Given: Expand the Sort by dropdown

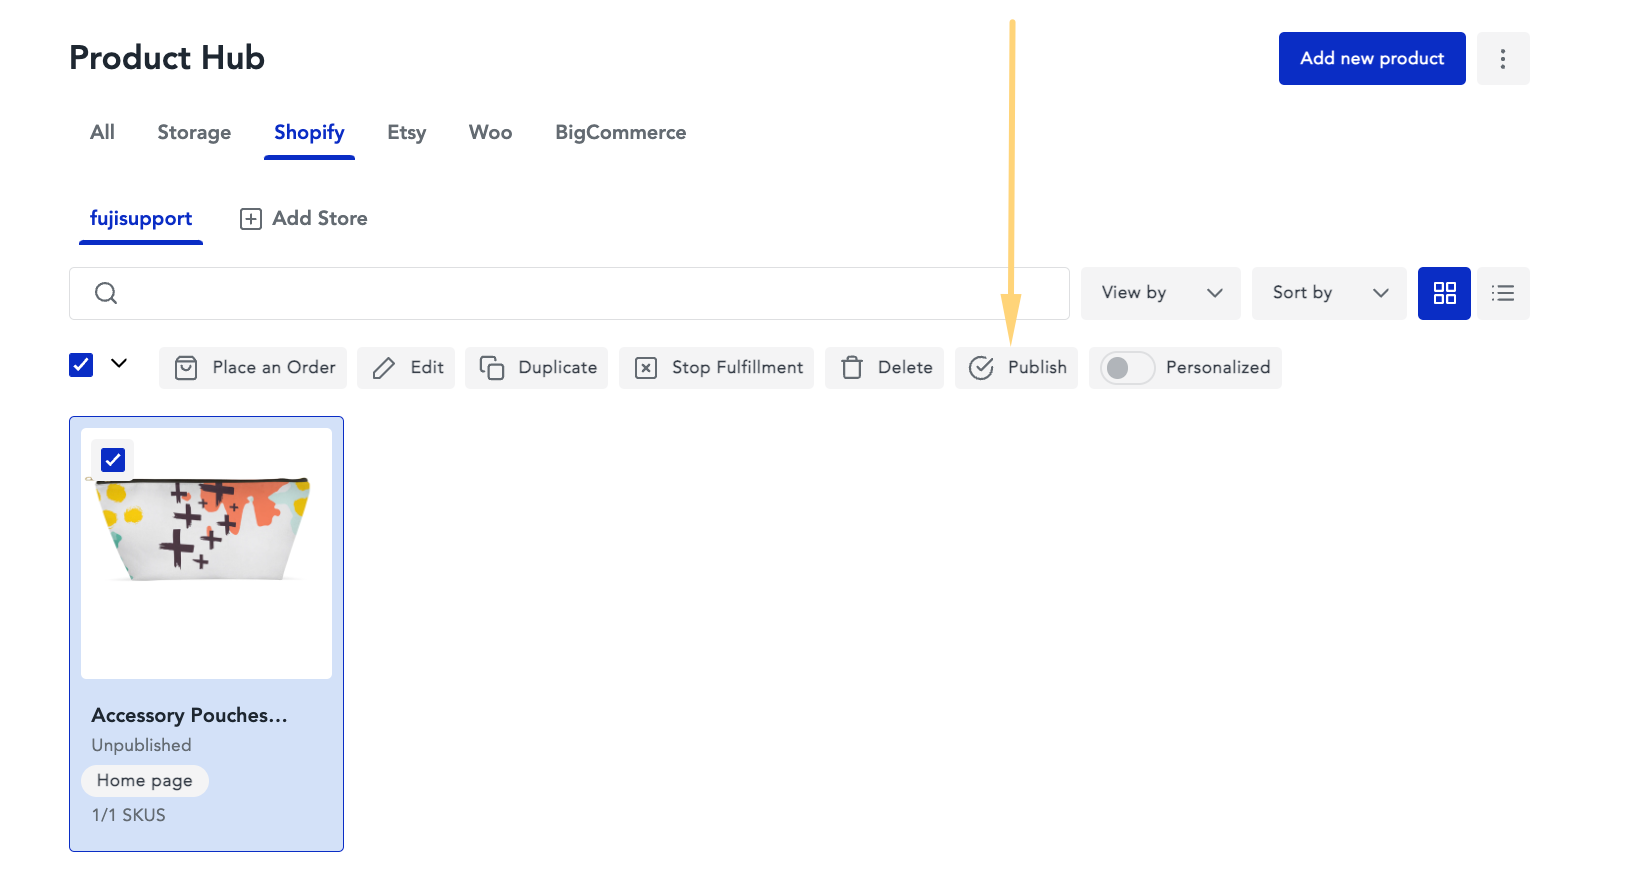Looking at the screenshot, I should (x=1329, y=293).
